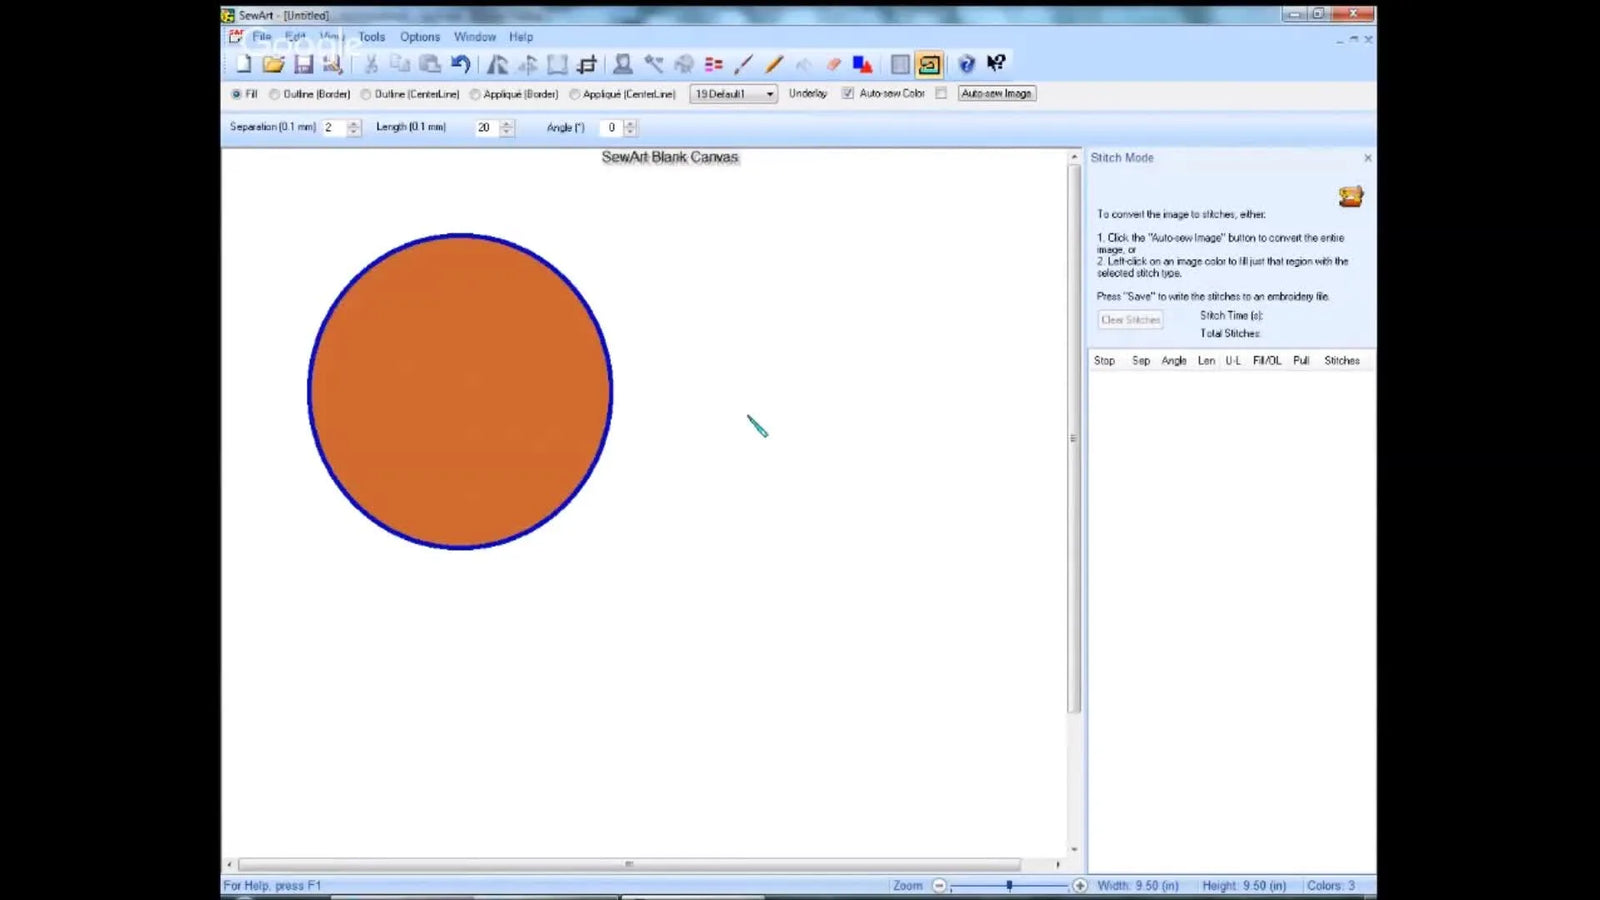Viewport: 1600px width, 900px height.
Task: Click the Zoom slider handle
Action: tap(1009, 885)
